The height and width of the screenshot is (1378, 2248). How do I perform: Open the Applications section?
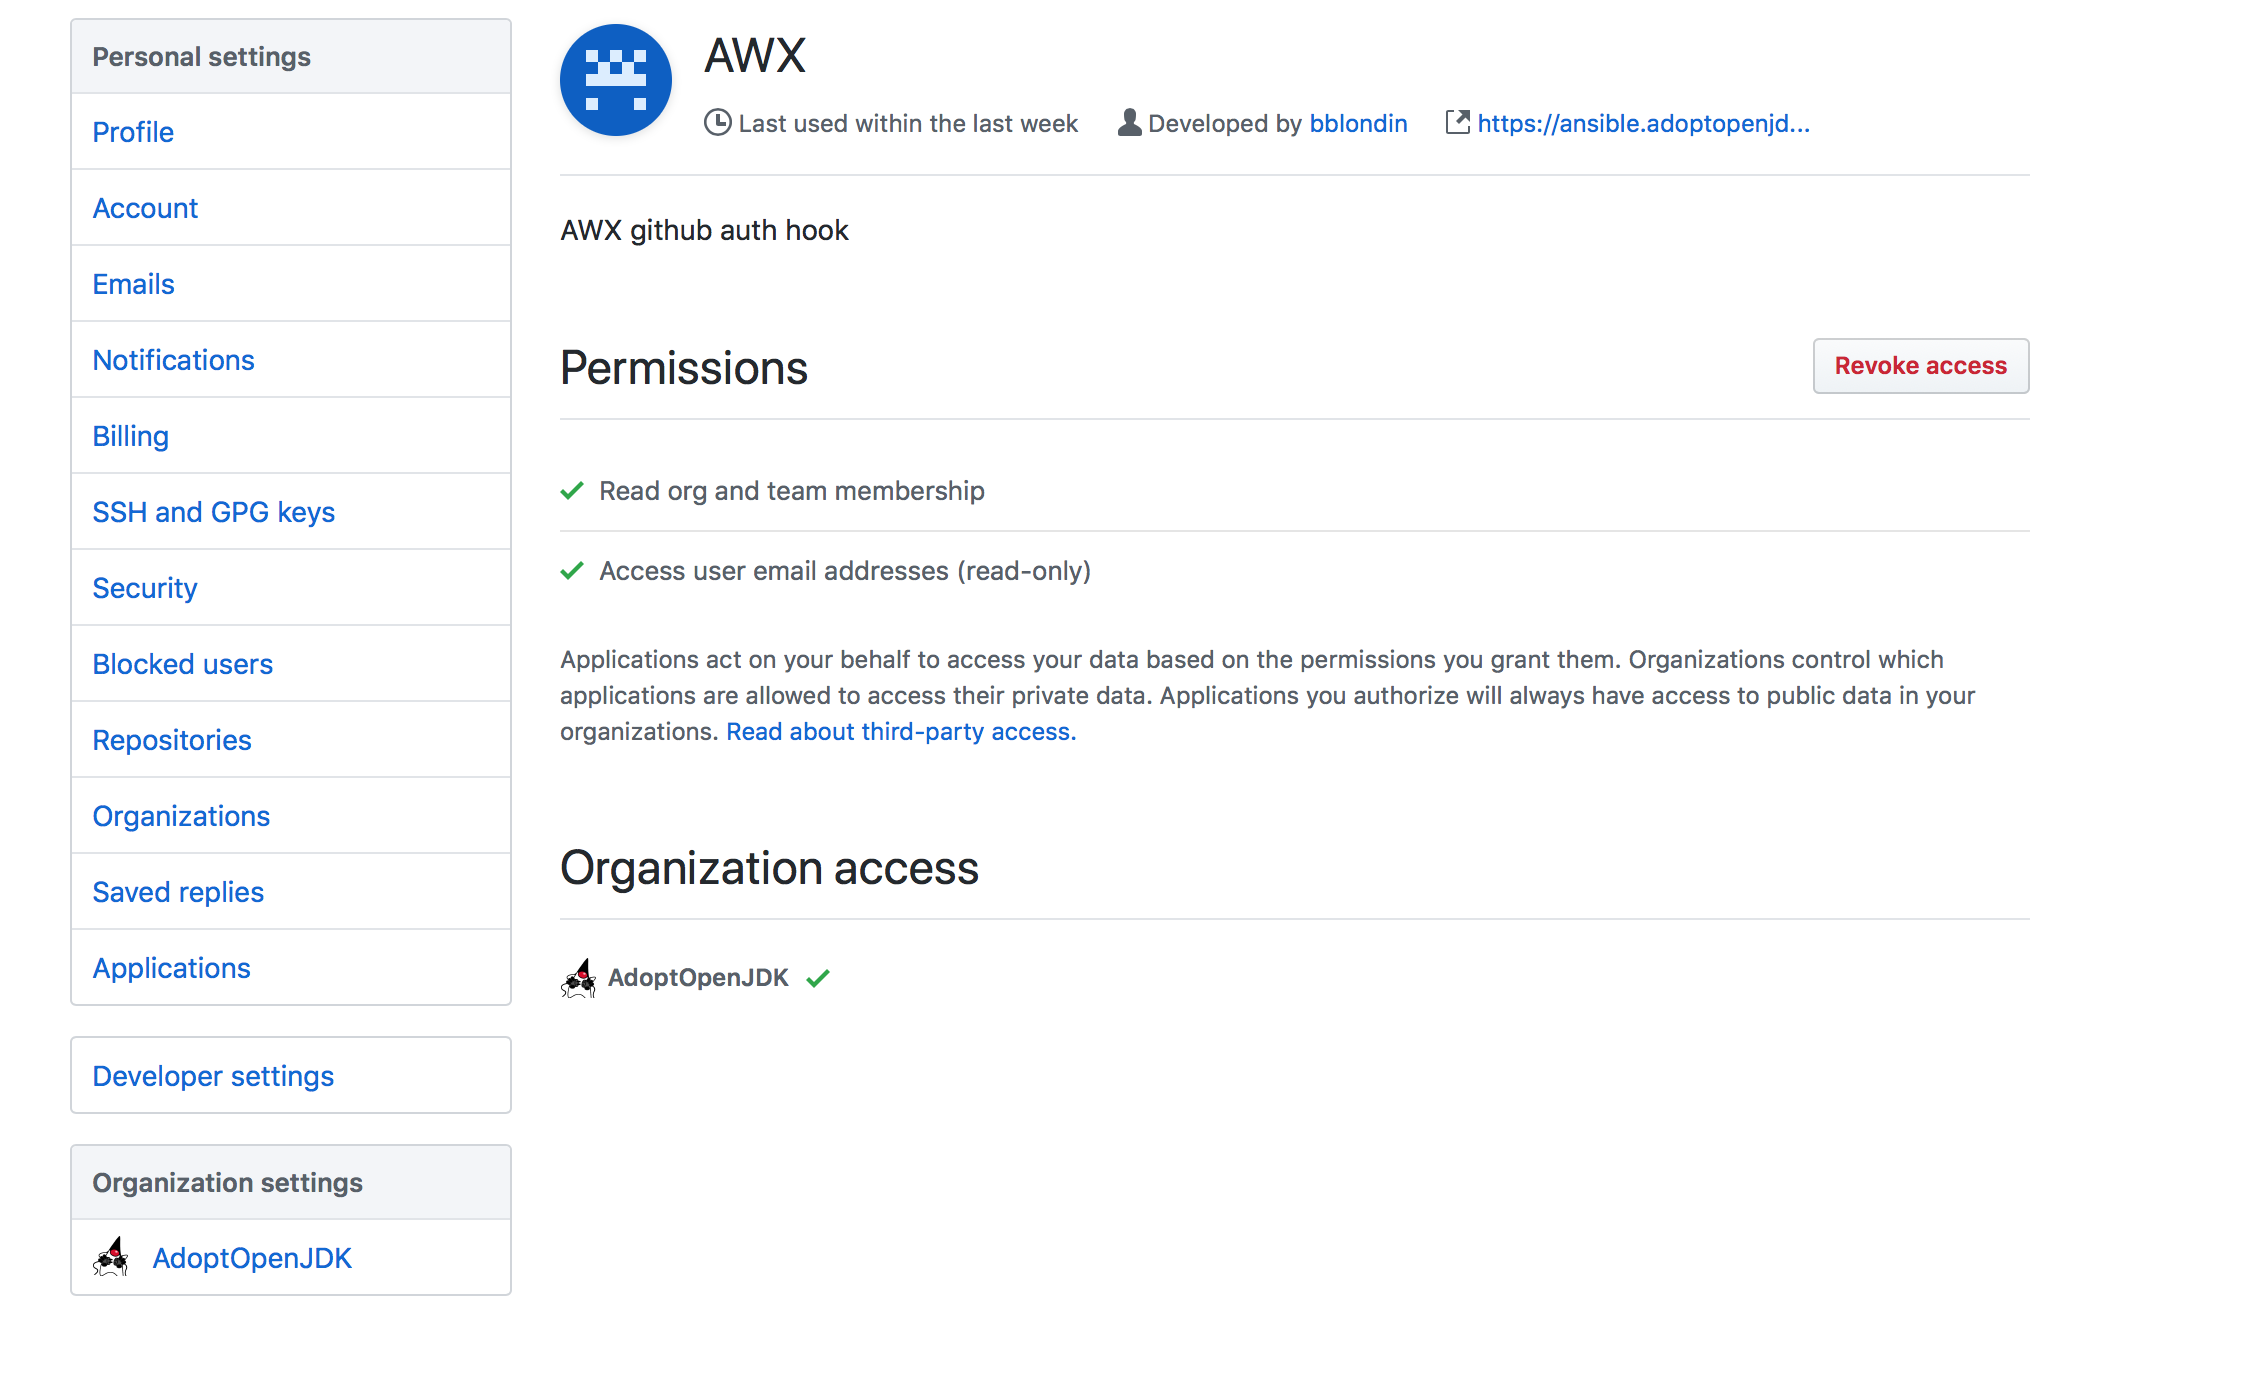171,967
